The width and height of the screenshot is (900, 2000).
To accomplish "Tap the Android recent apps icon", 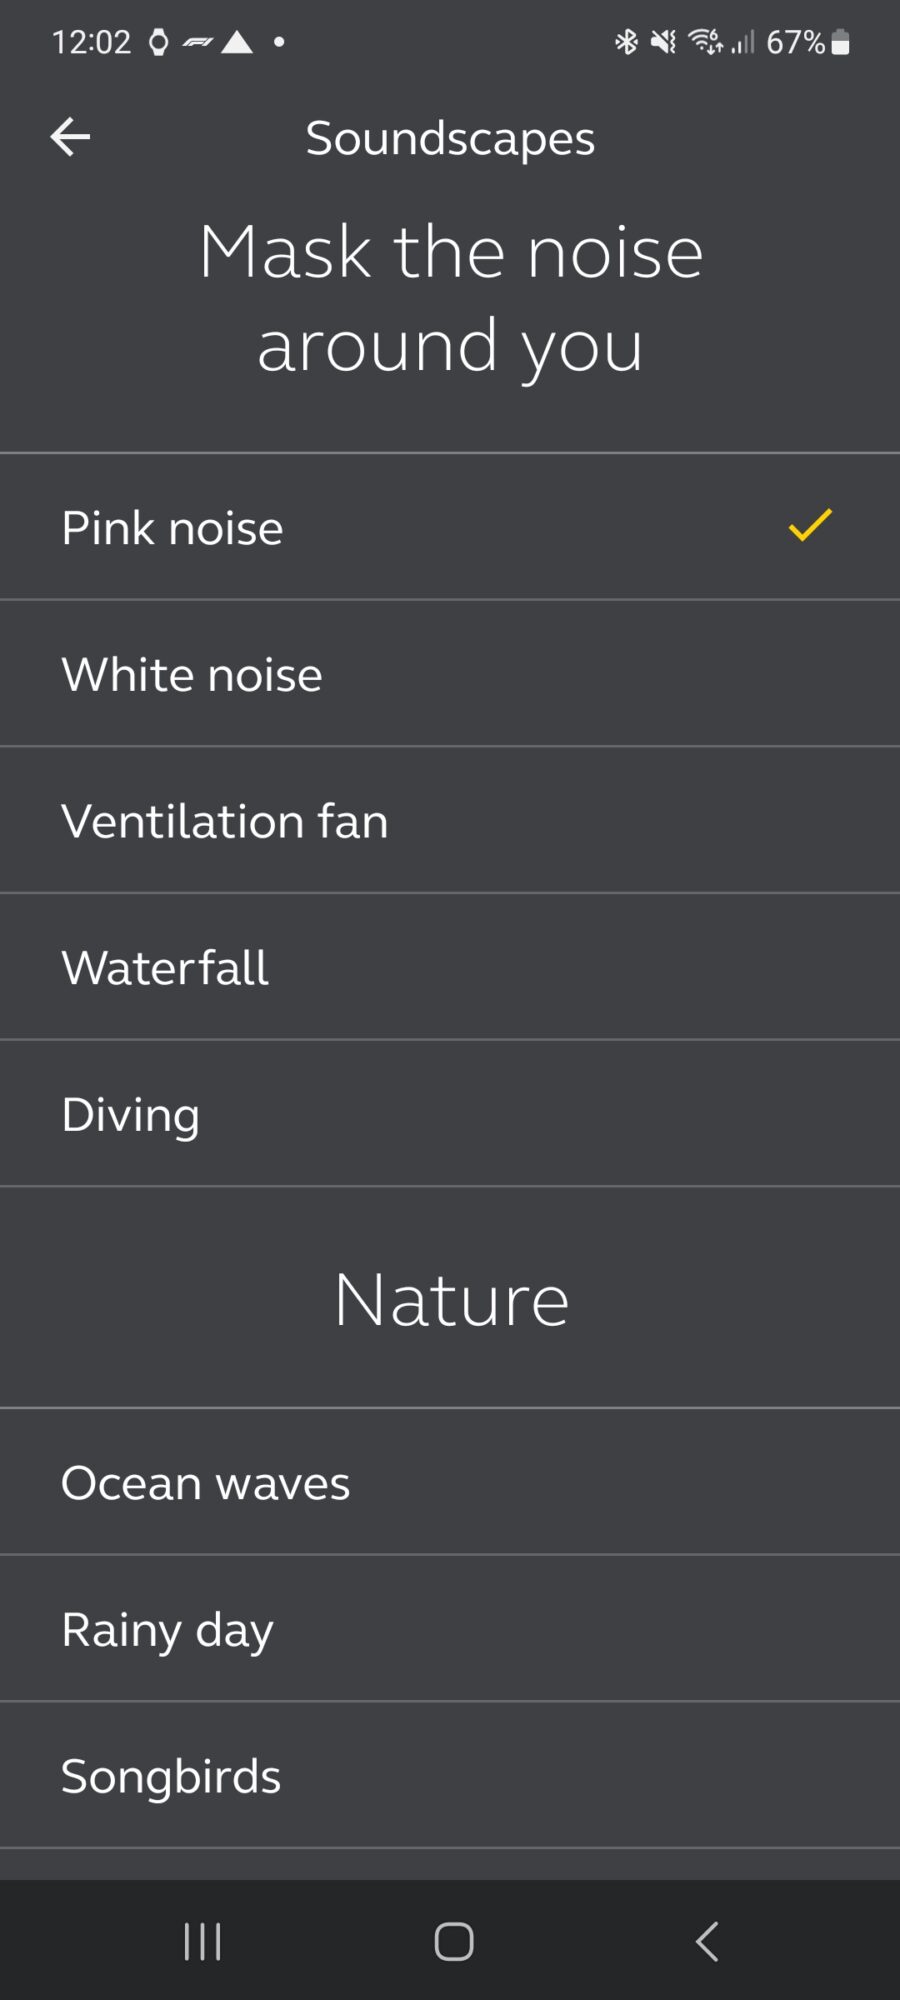I will point(202,1941).
